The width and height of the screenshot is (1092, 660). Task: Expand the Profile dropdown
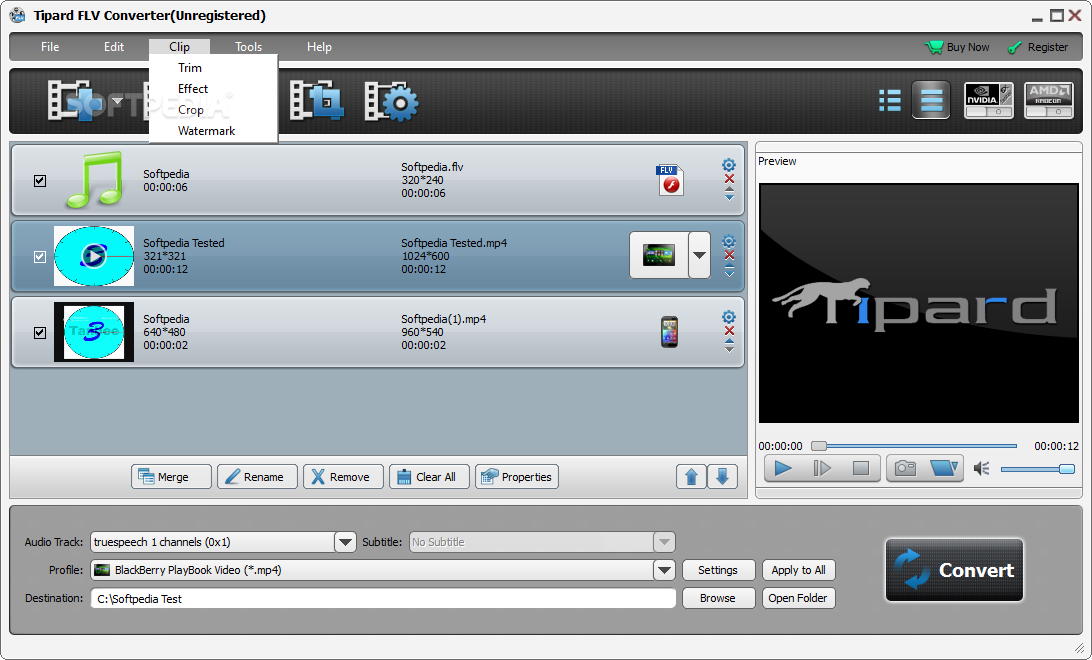(x=664, y=570)
